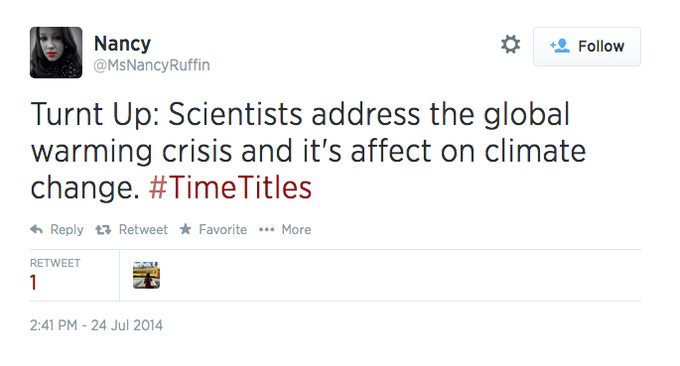View Nancy's profile picture

click(56, 52)
